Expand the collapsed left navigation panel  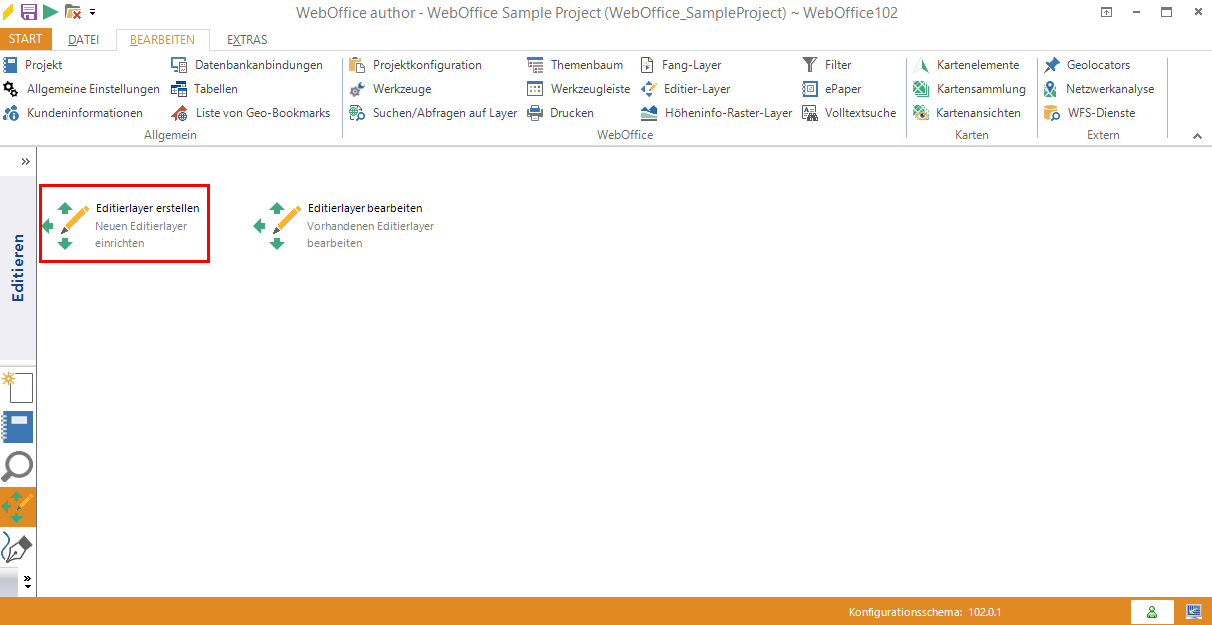[x=26, y=161]
